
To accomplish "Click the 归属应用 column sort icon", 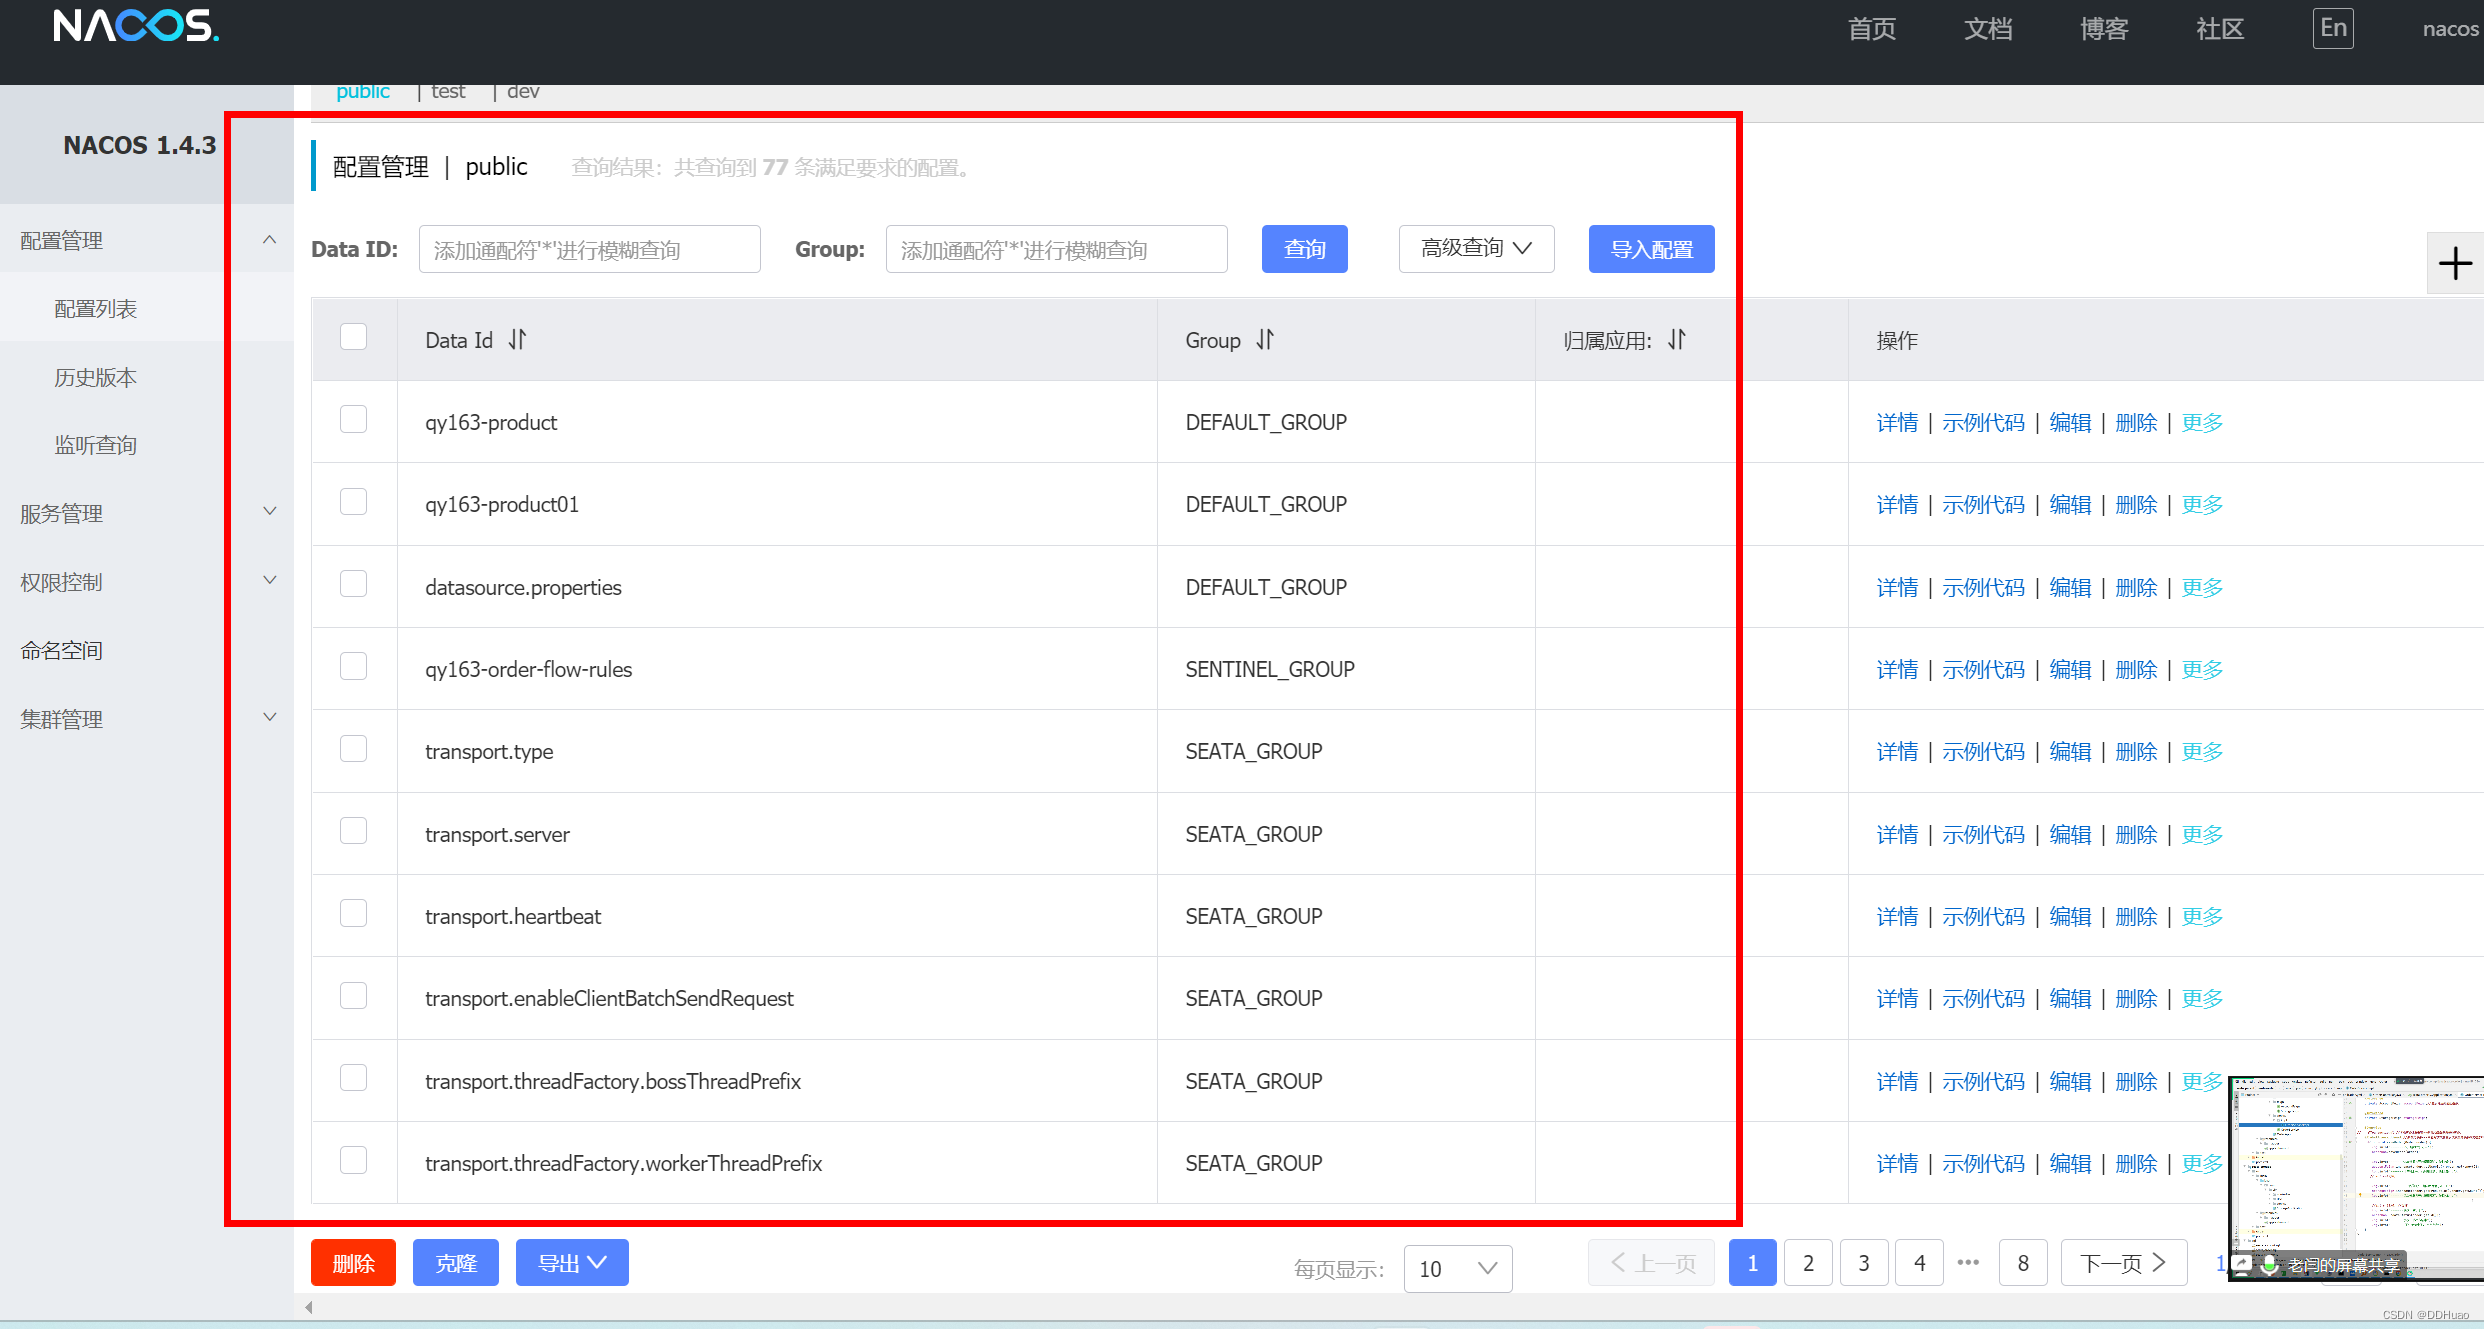I will click(x=1677, y=340).
